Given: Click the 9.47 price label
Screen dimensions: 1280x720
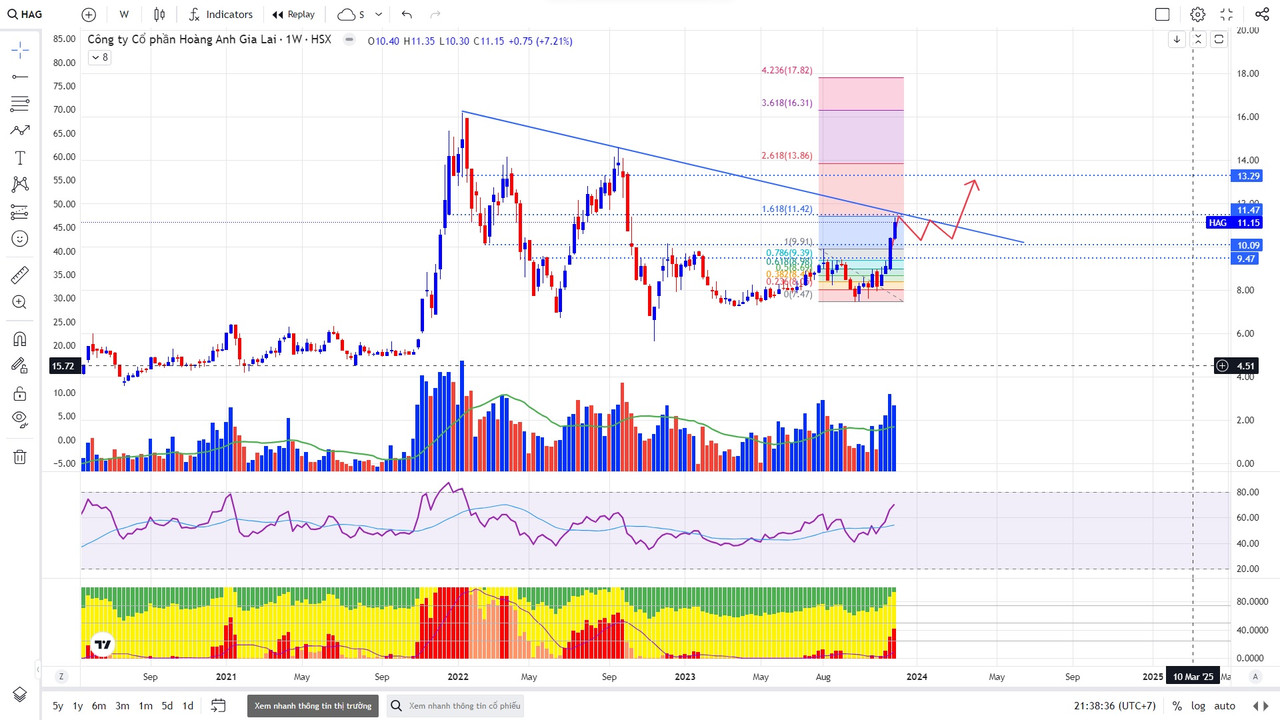Looking at the screenshot, I should coord(1247,258).
